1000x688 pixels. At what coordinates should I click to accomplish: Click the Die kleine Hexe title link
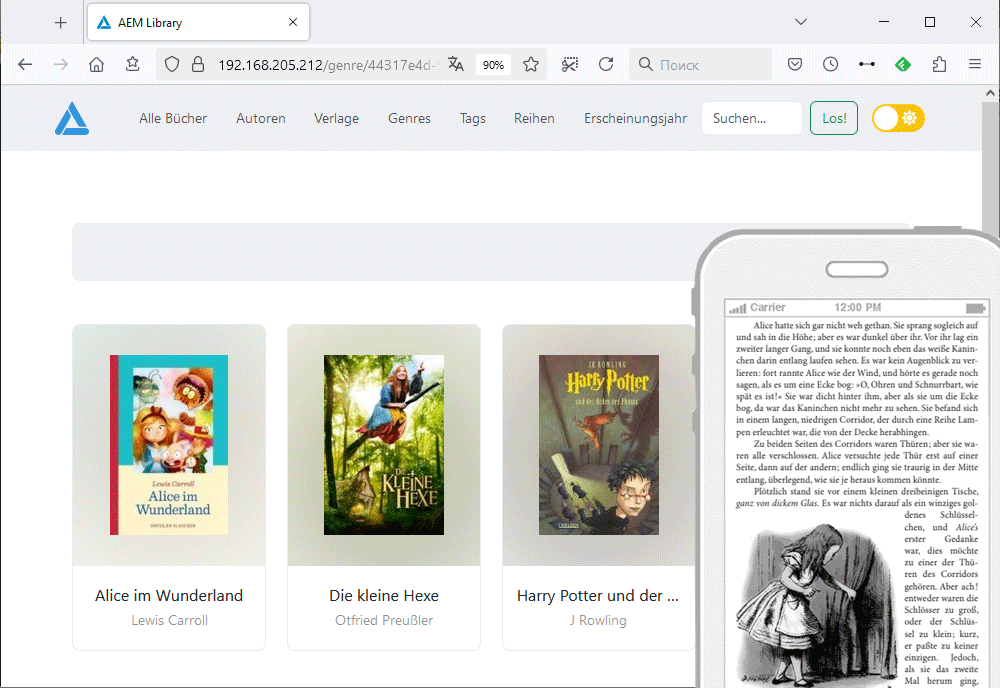click(384, 595)
